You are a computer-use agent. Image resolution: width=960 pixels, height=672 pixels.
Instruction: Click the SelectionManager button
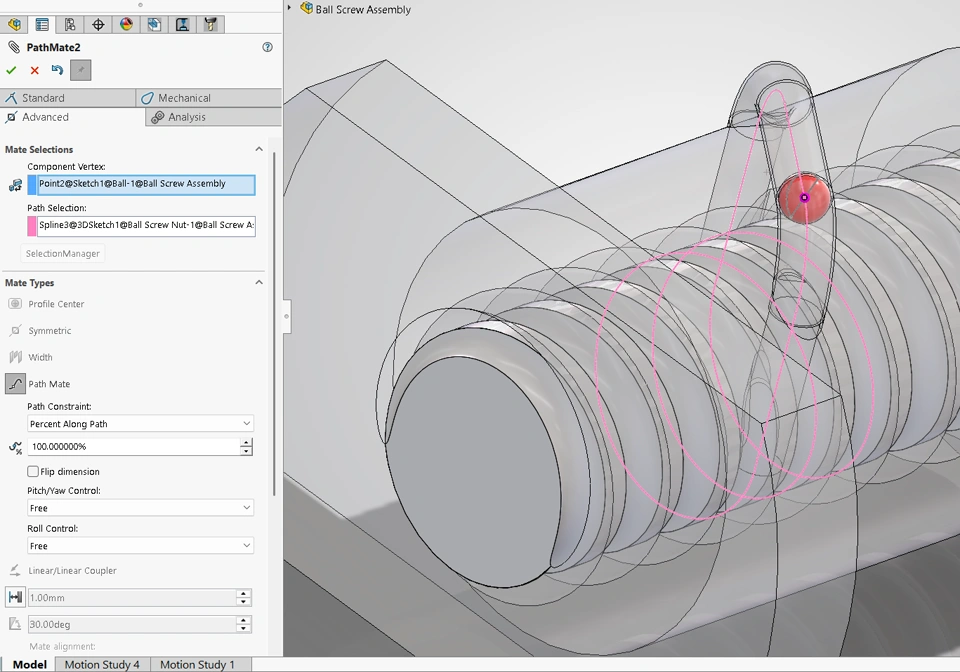[63, 254]
